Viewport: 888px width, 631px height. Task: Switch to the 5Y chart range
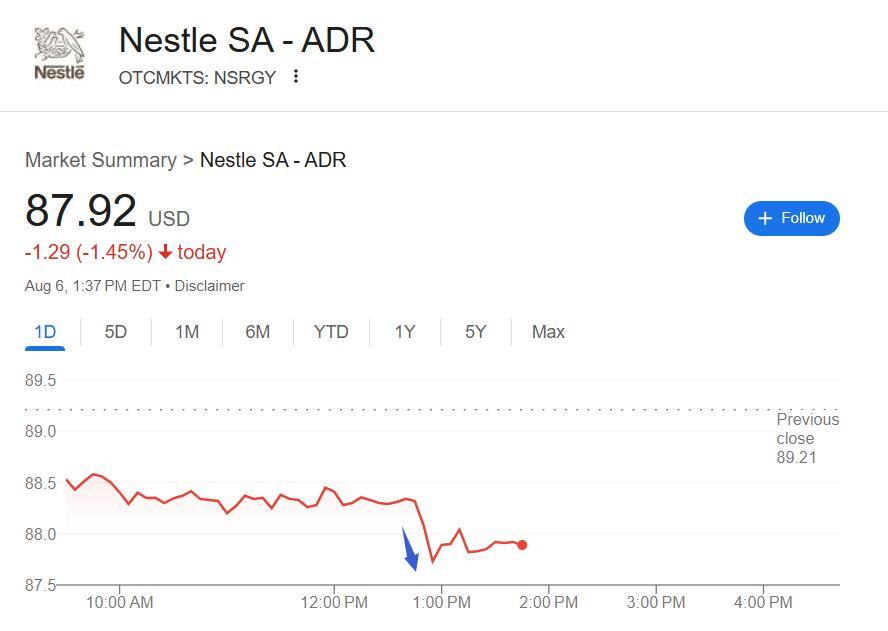pyautogui.click(x=476, y=332)
